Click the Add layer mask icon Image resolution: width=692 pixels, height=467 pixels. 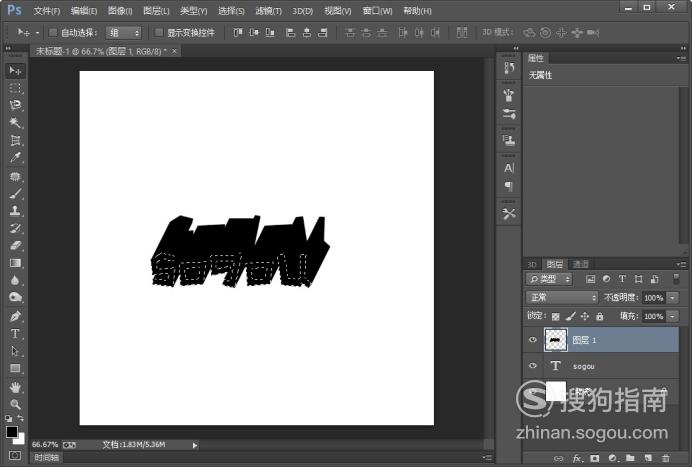[595, 458]
